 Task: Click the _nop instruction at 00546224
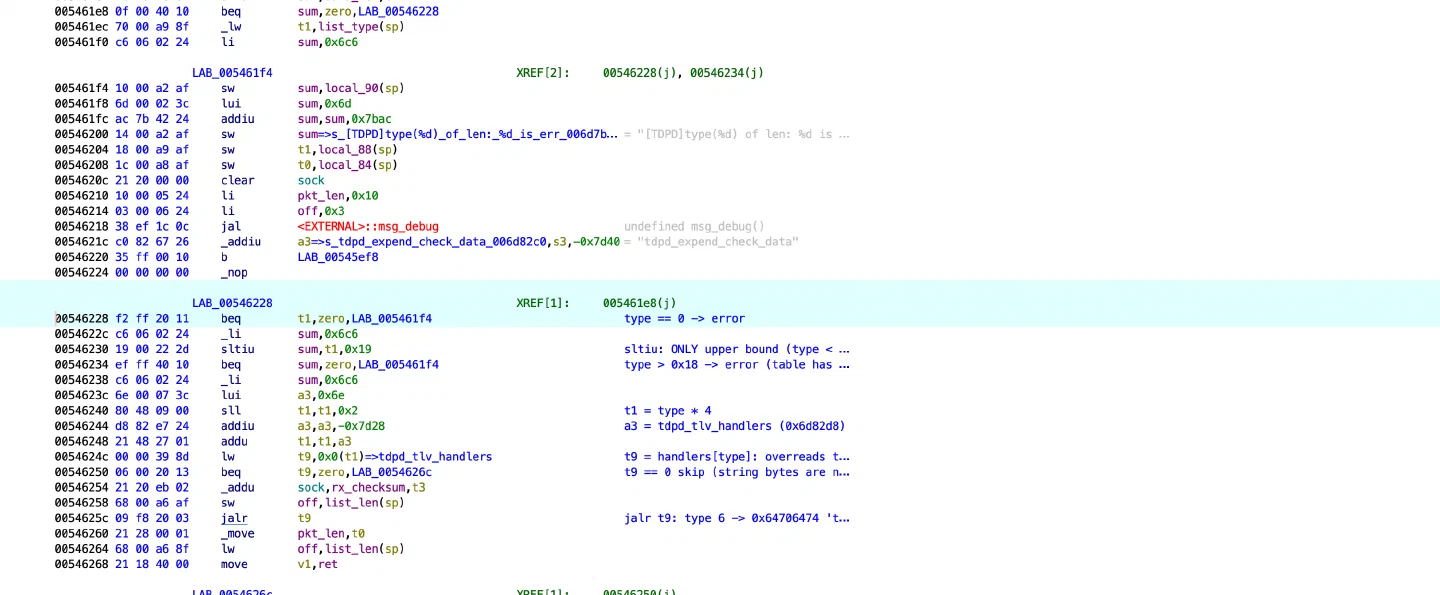tap(234, 272)
